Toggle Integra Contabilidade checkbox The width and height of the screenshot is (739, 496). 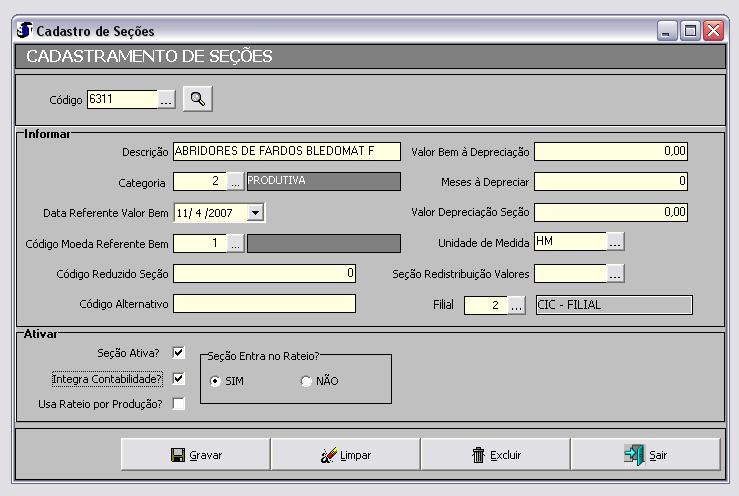(x=179, y=379)
